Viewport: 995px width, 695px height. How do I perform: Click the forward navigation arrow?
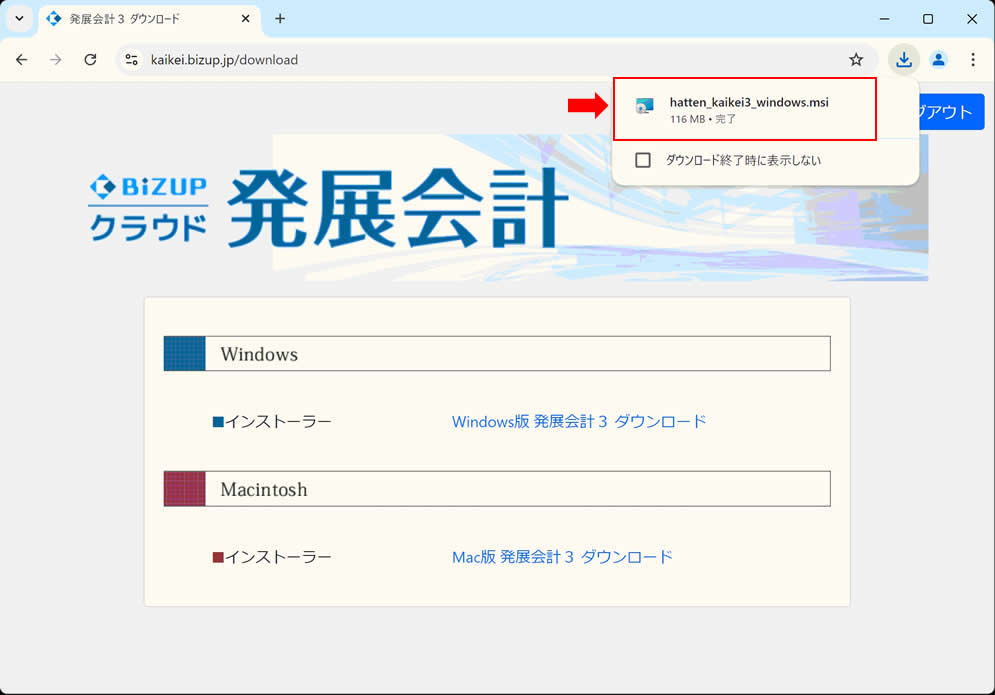click(56, 60)
